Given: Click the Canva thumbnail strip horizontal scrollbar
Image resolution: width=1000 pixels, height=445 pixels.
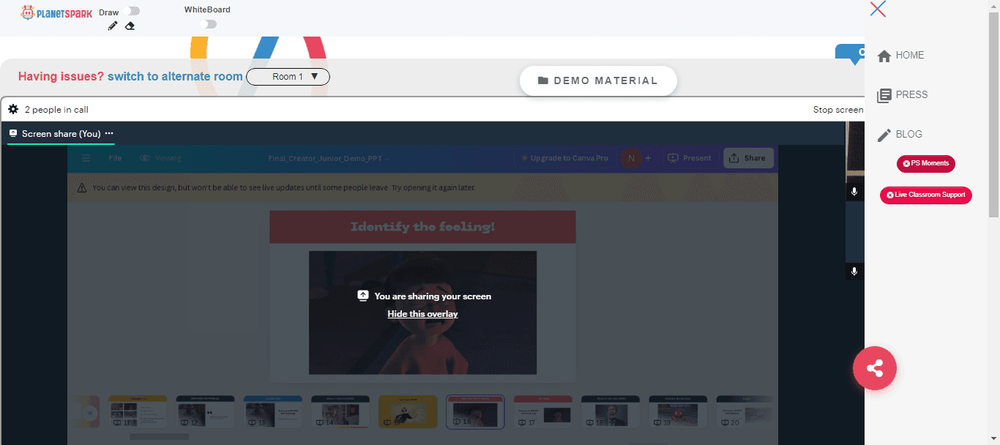Looking at the screenshot, I should click(x=159, y=437).
